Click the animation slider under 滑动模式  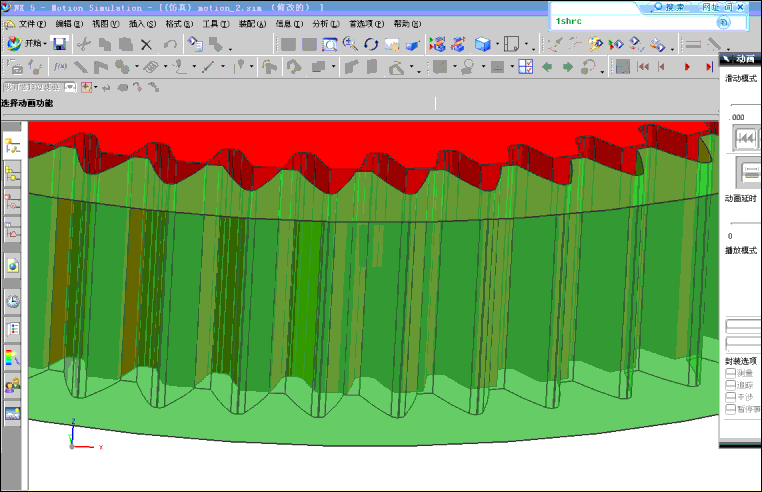(746, 105)
